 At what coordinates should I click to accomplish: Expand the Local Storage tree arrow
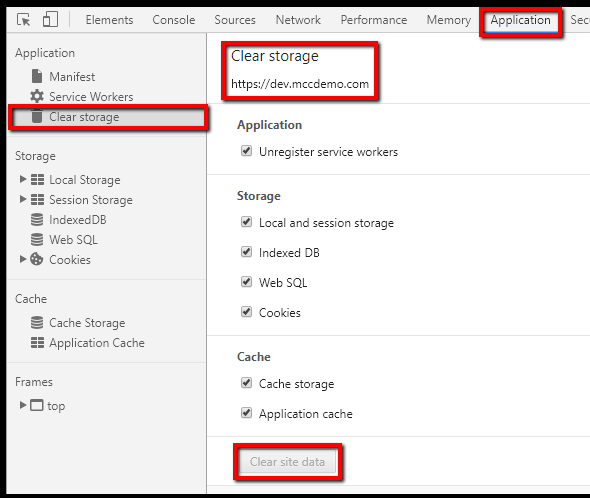23,179
